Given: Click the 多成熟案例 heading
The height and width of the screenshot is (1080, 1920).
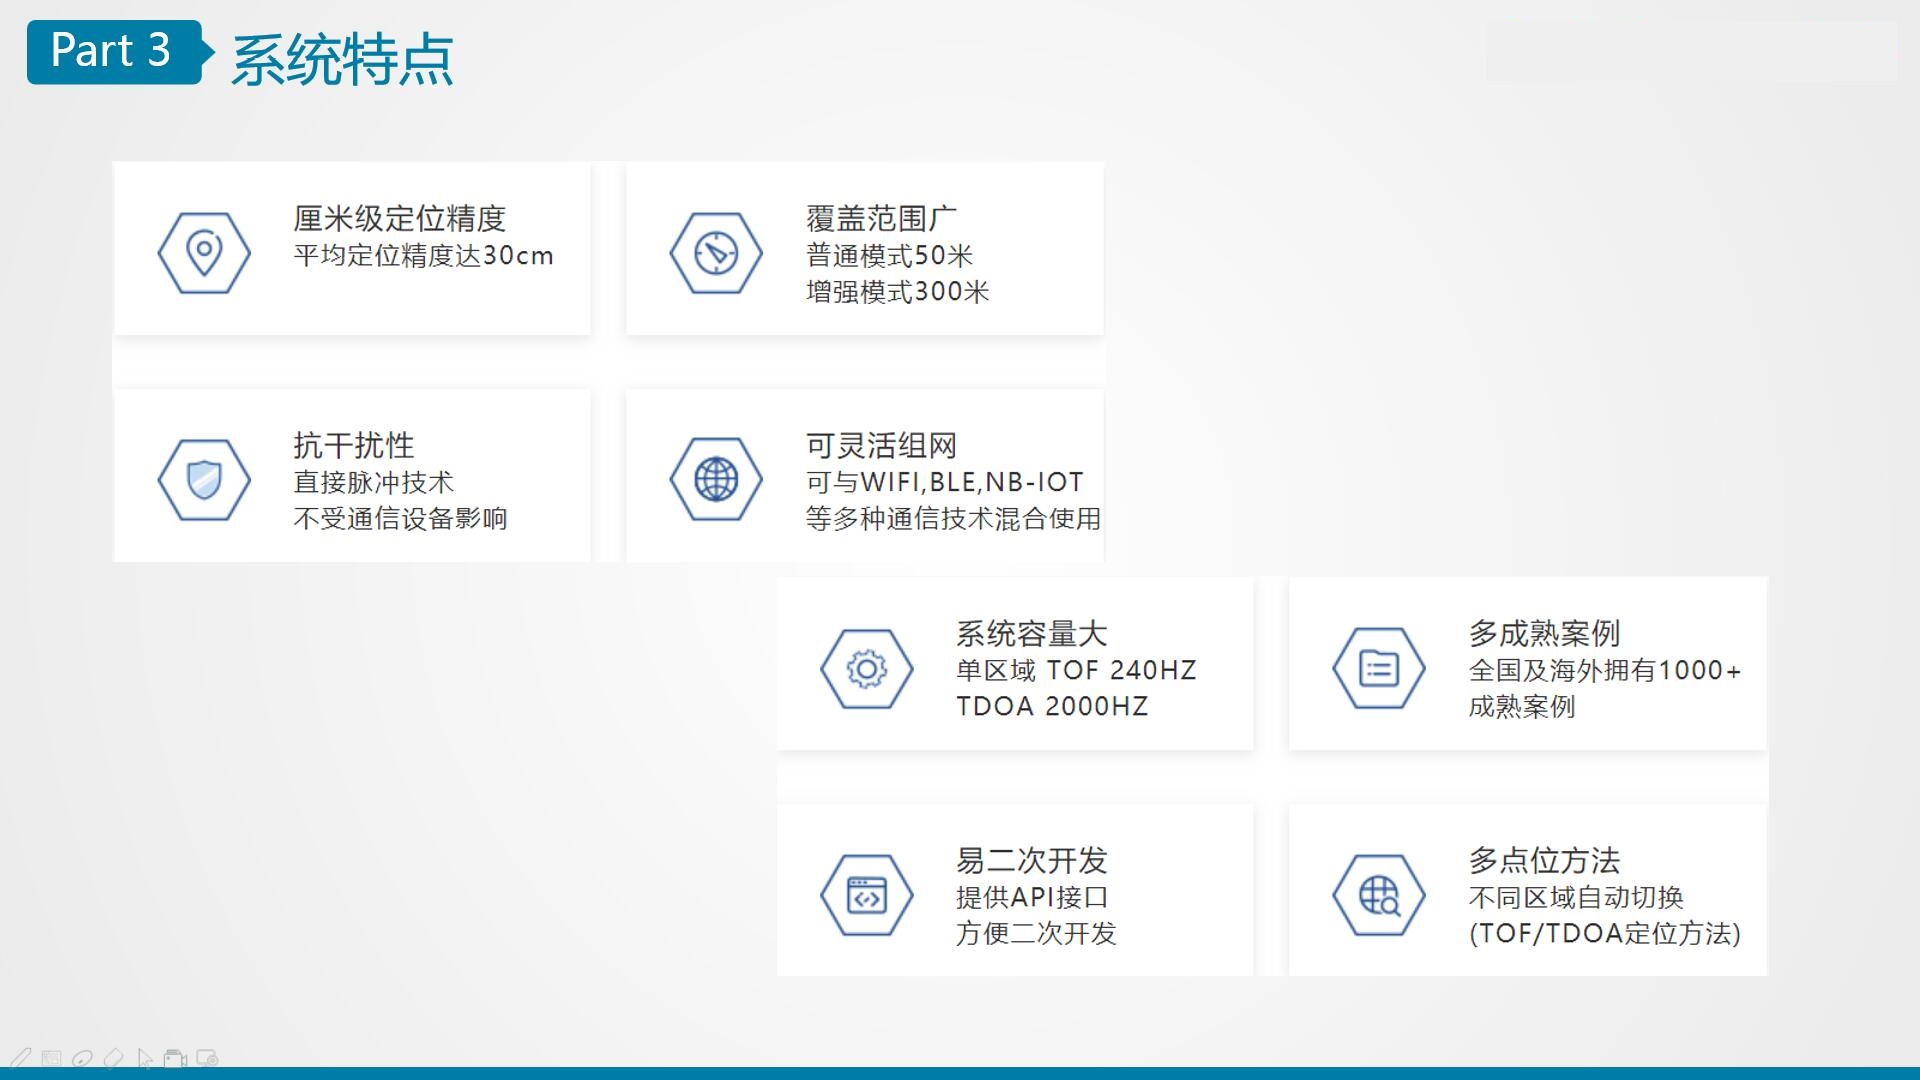Looking at the screenshot, I should 1544,633.
